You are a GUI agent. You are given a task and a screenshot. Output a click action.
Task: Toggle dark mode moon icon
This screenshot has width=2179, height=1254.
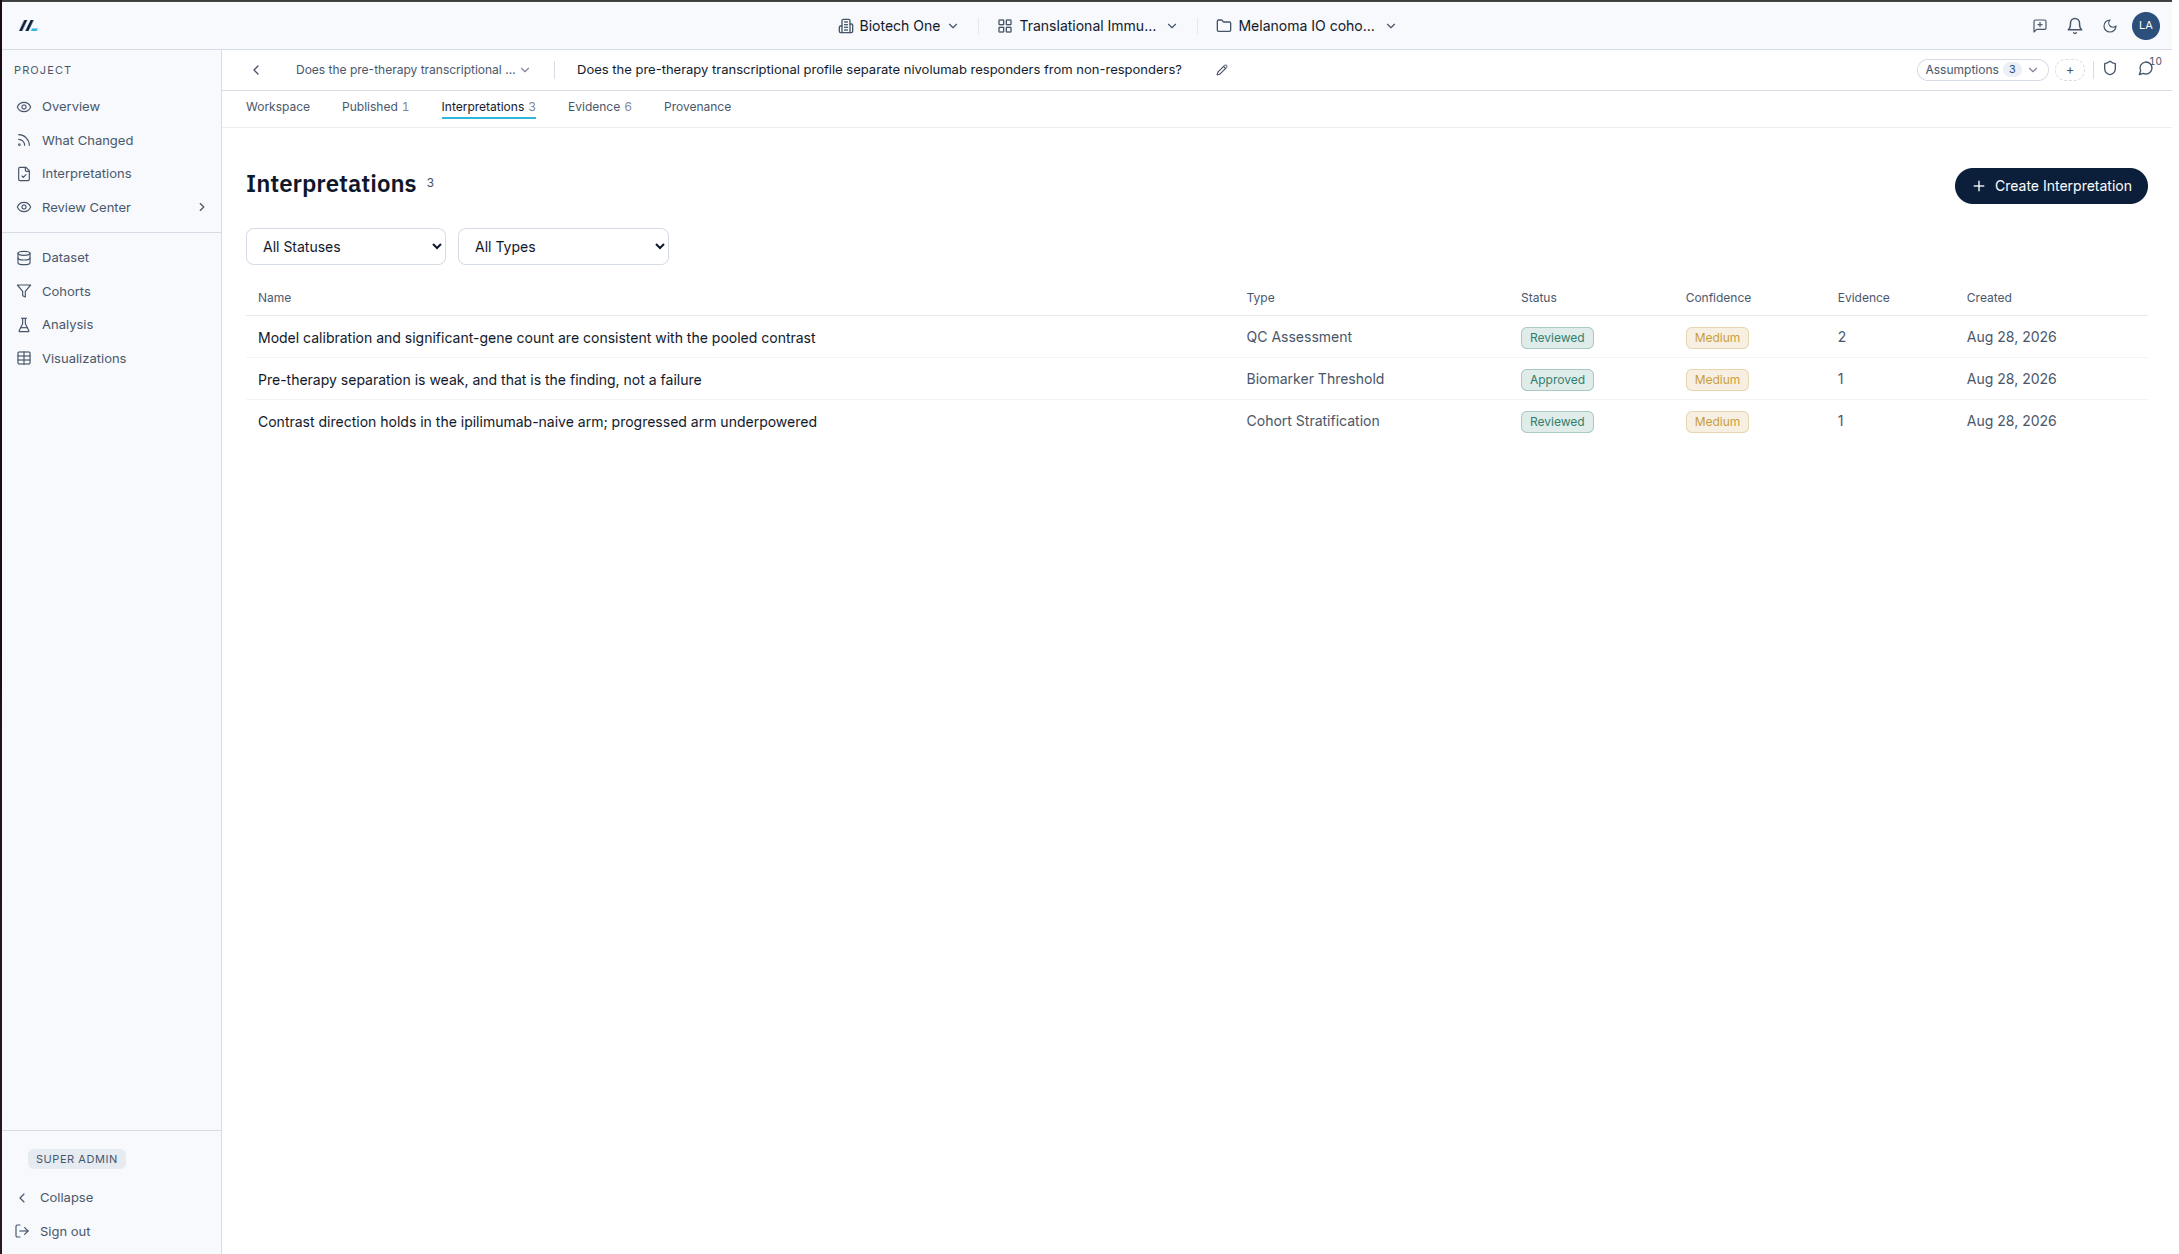click(2110, 26)
